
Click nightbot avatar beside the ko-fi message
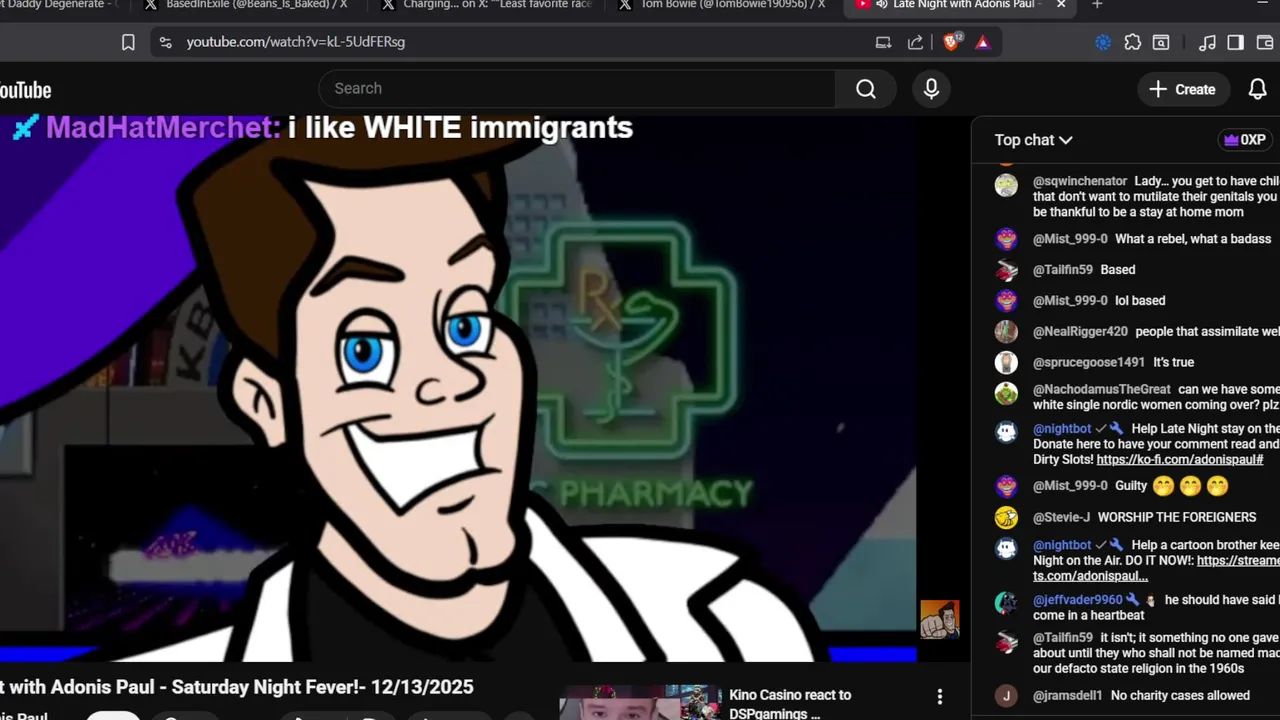coord(1006,432)
